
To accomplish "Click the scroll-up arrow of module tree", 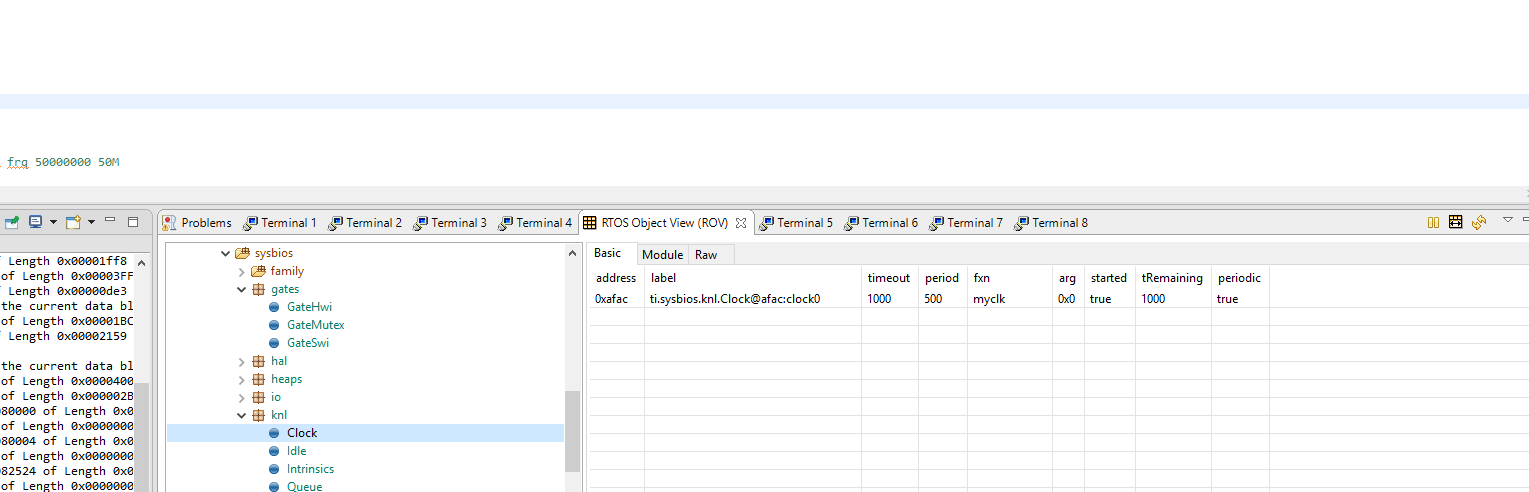I will point(573,252).
